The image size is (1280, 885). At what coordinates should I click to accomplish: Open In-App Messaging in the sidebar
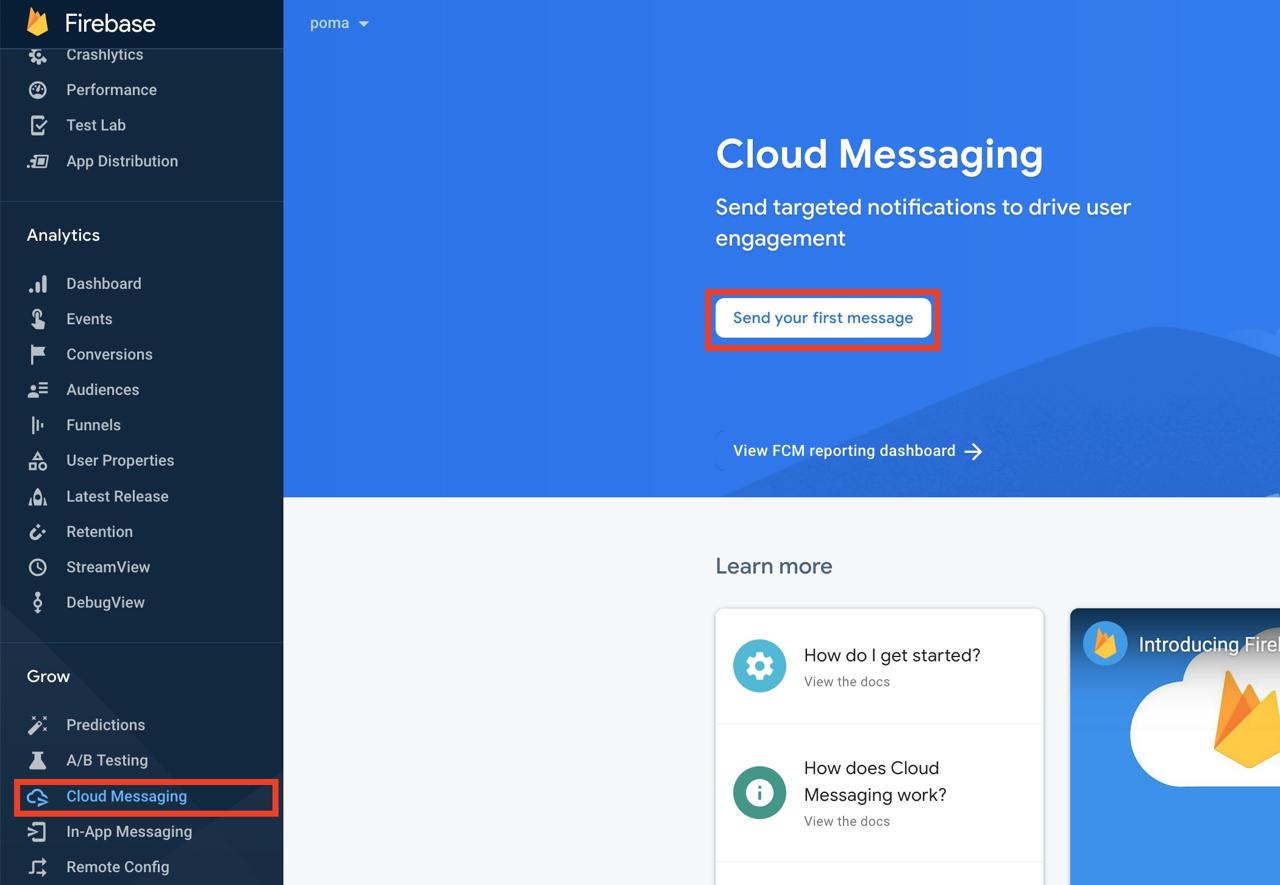point(129,832)
